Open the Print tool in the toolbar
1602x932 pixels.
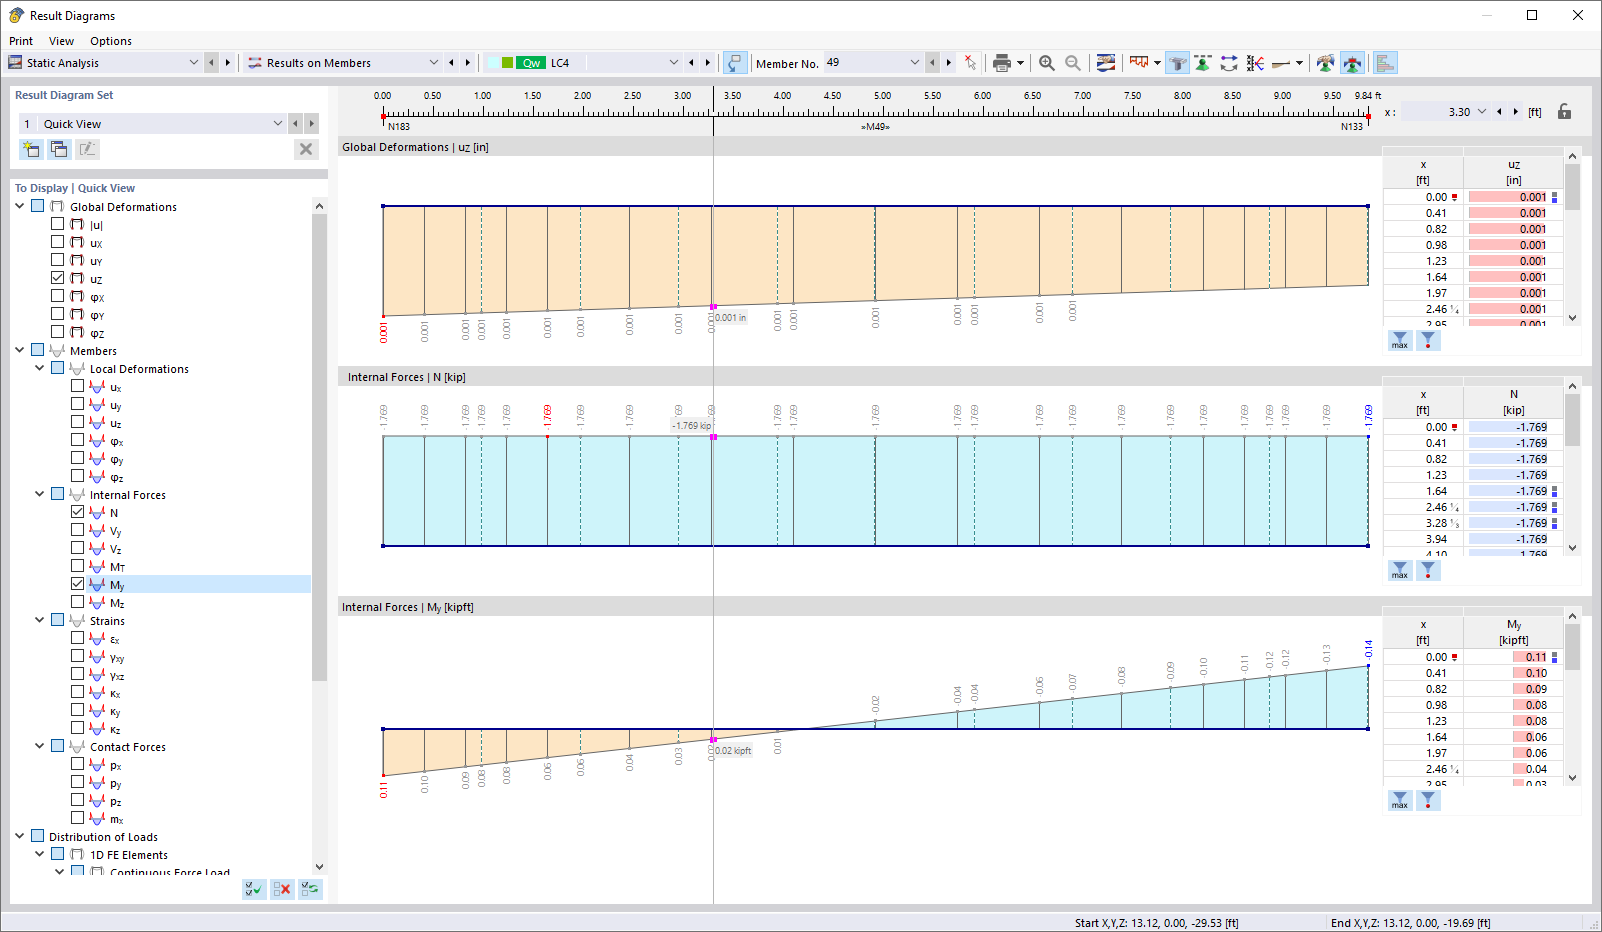pyautogui.click(x=1003, y=62)
